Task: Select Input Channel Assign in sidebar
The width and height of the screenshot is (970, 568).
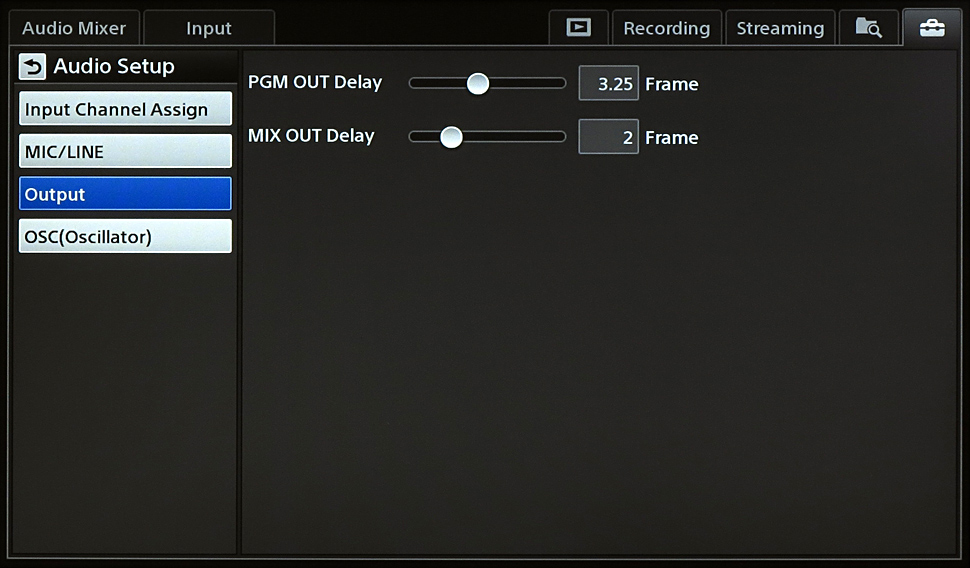Action: pyautogui.click(x=125, y=109)
